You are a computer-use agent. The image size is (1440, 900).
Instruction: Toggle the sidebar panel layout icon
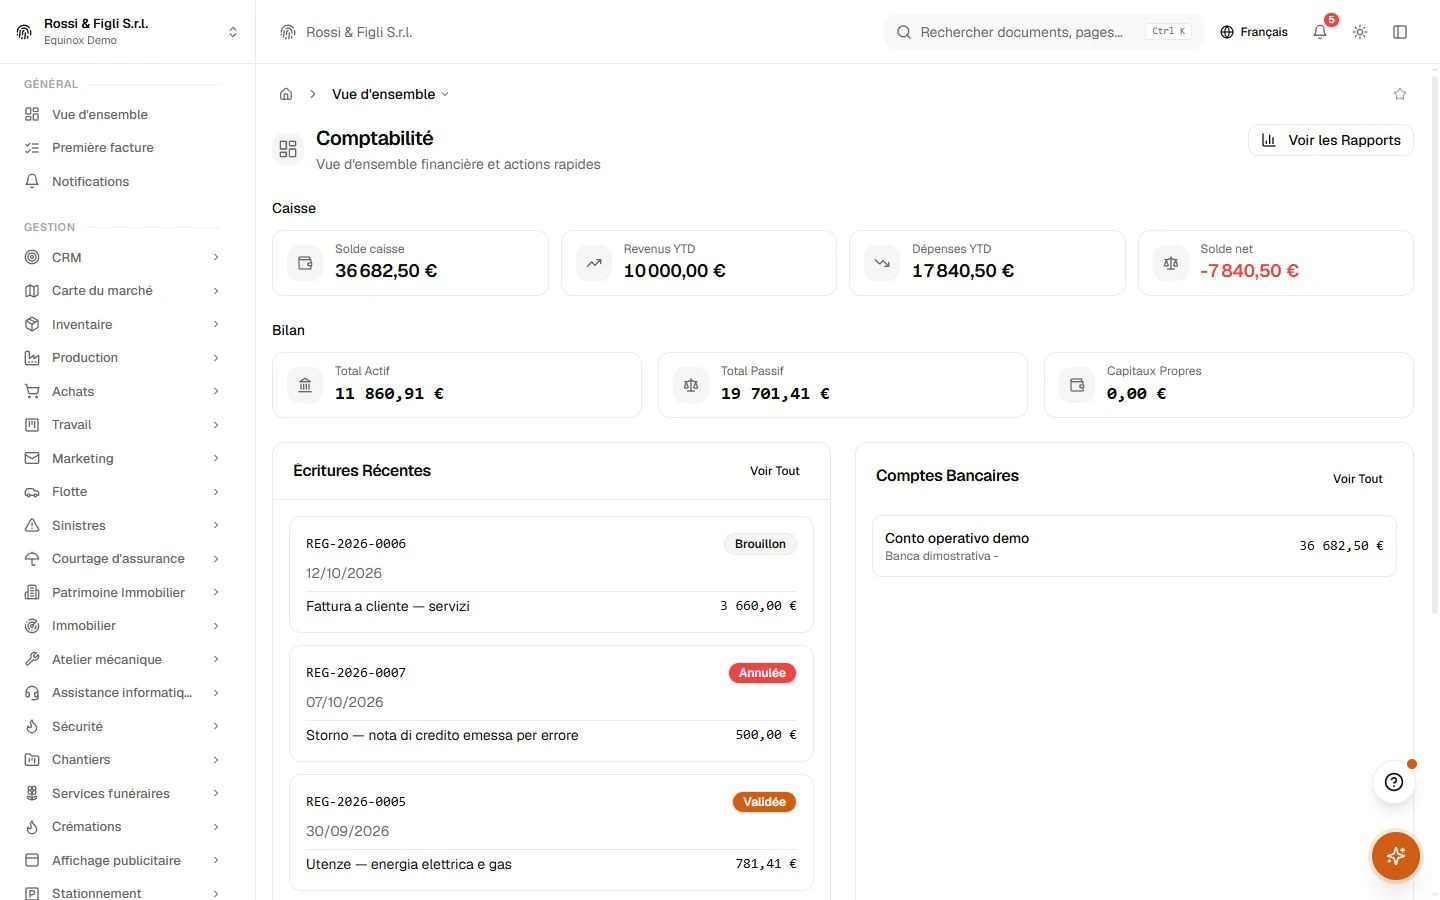[x=1400, y=32]
